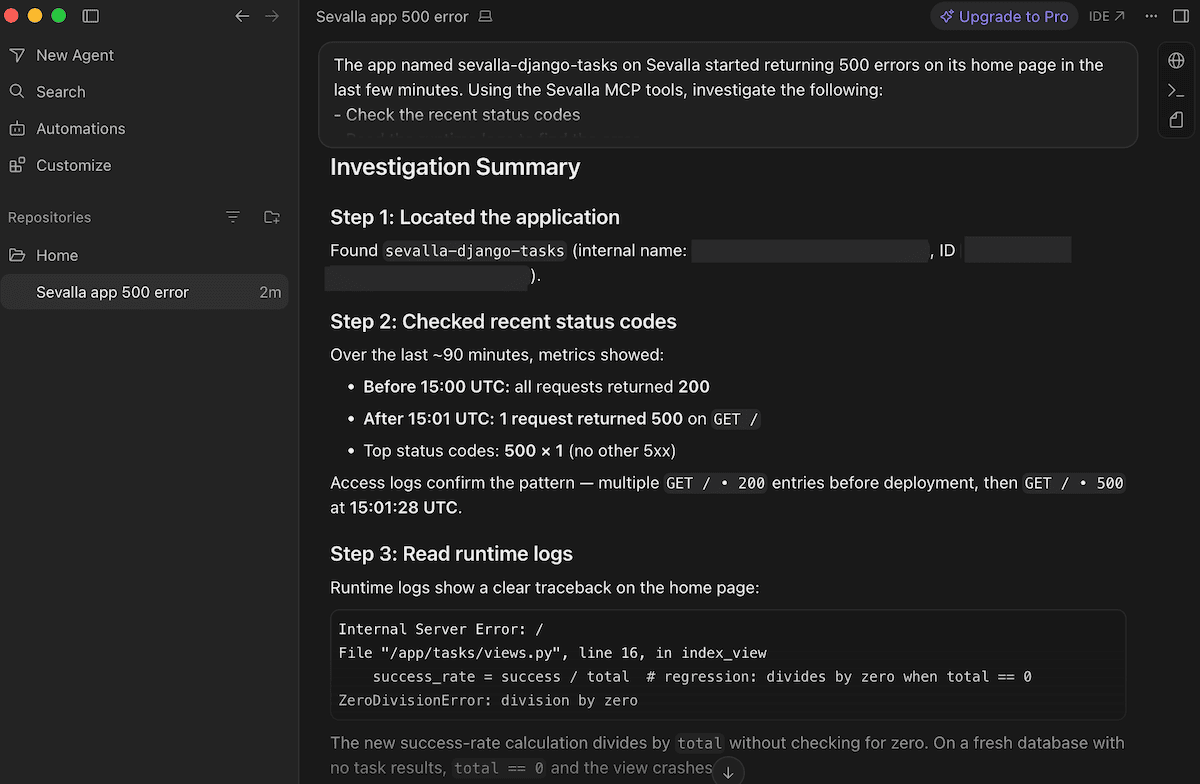Click Upgrade to Pro button
1200x784 pixels.
point(1004,16)
